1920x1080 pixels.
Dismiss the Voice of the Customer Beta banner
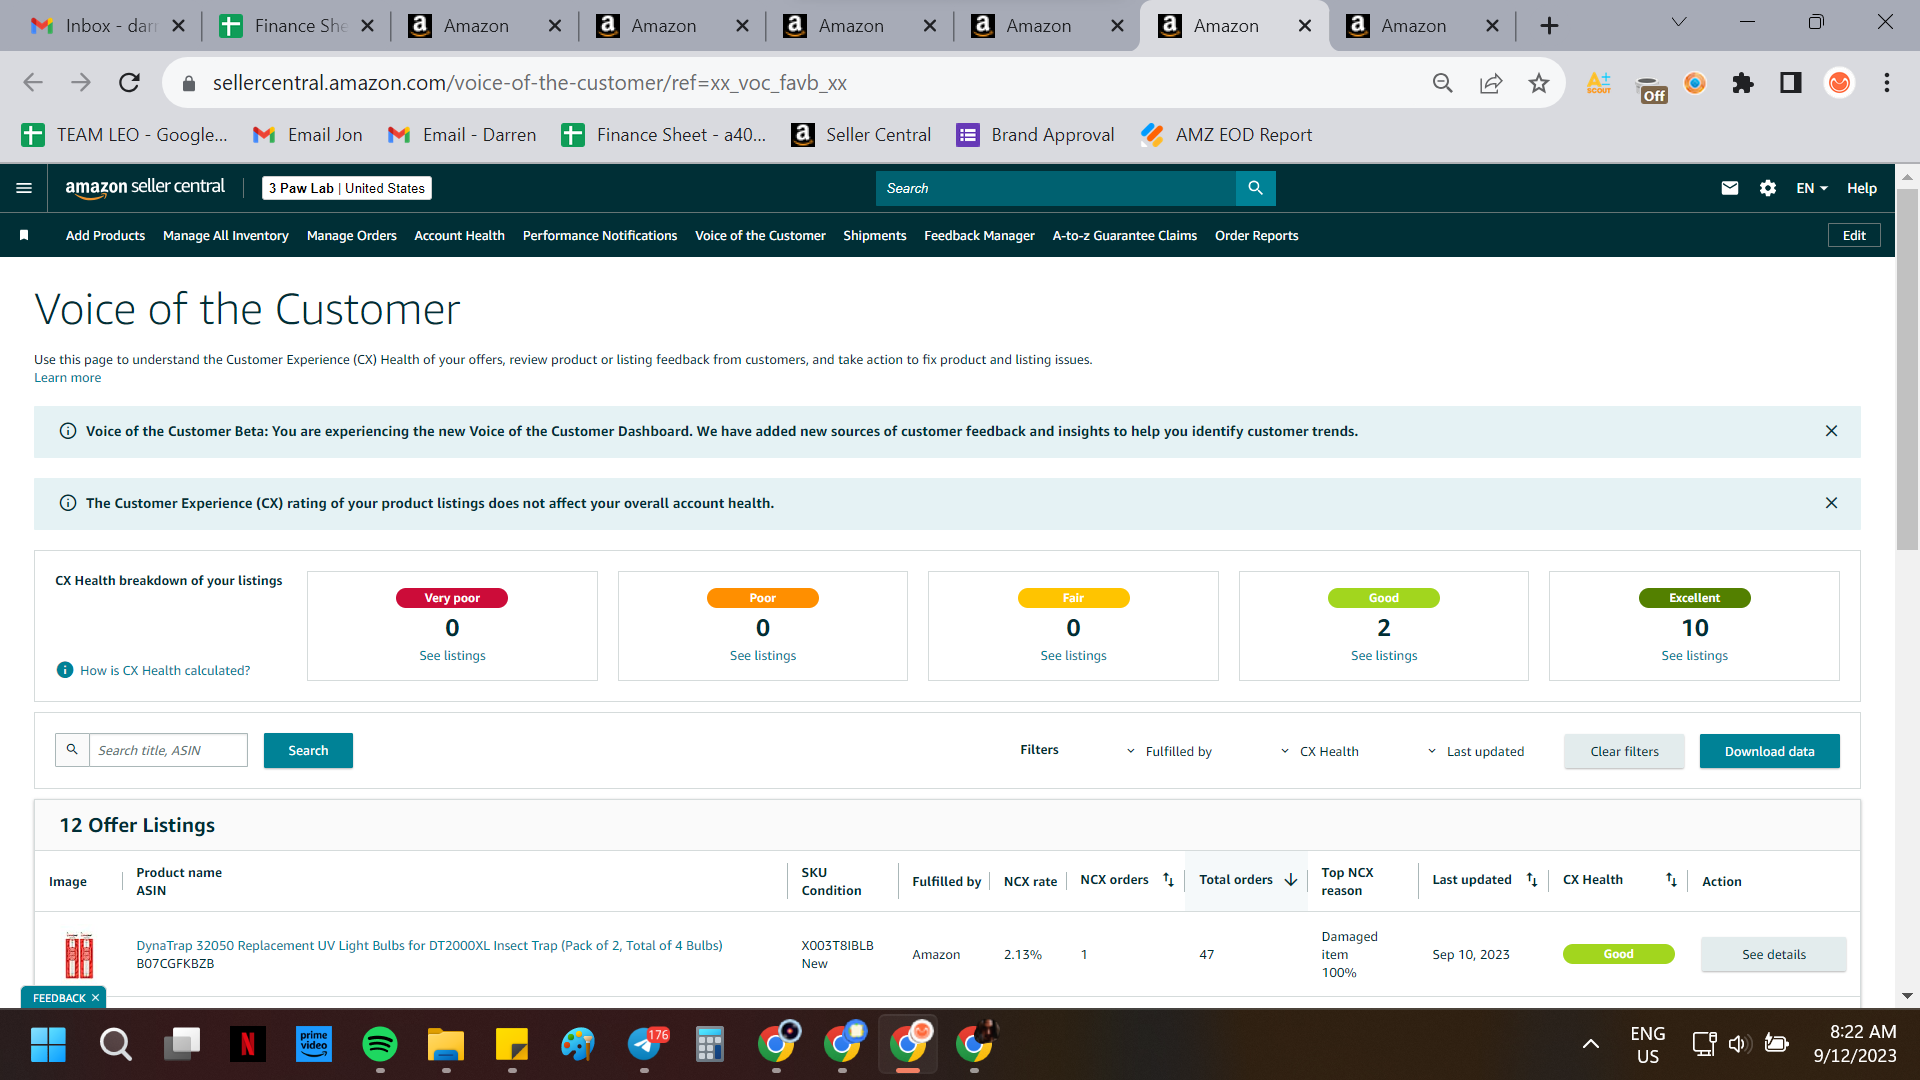pyautogui.click(x=1831, y=431)
